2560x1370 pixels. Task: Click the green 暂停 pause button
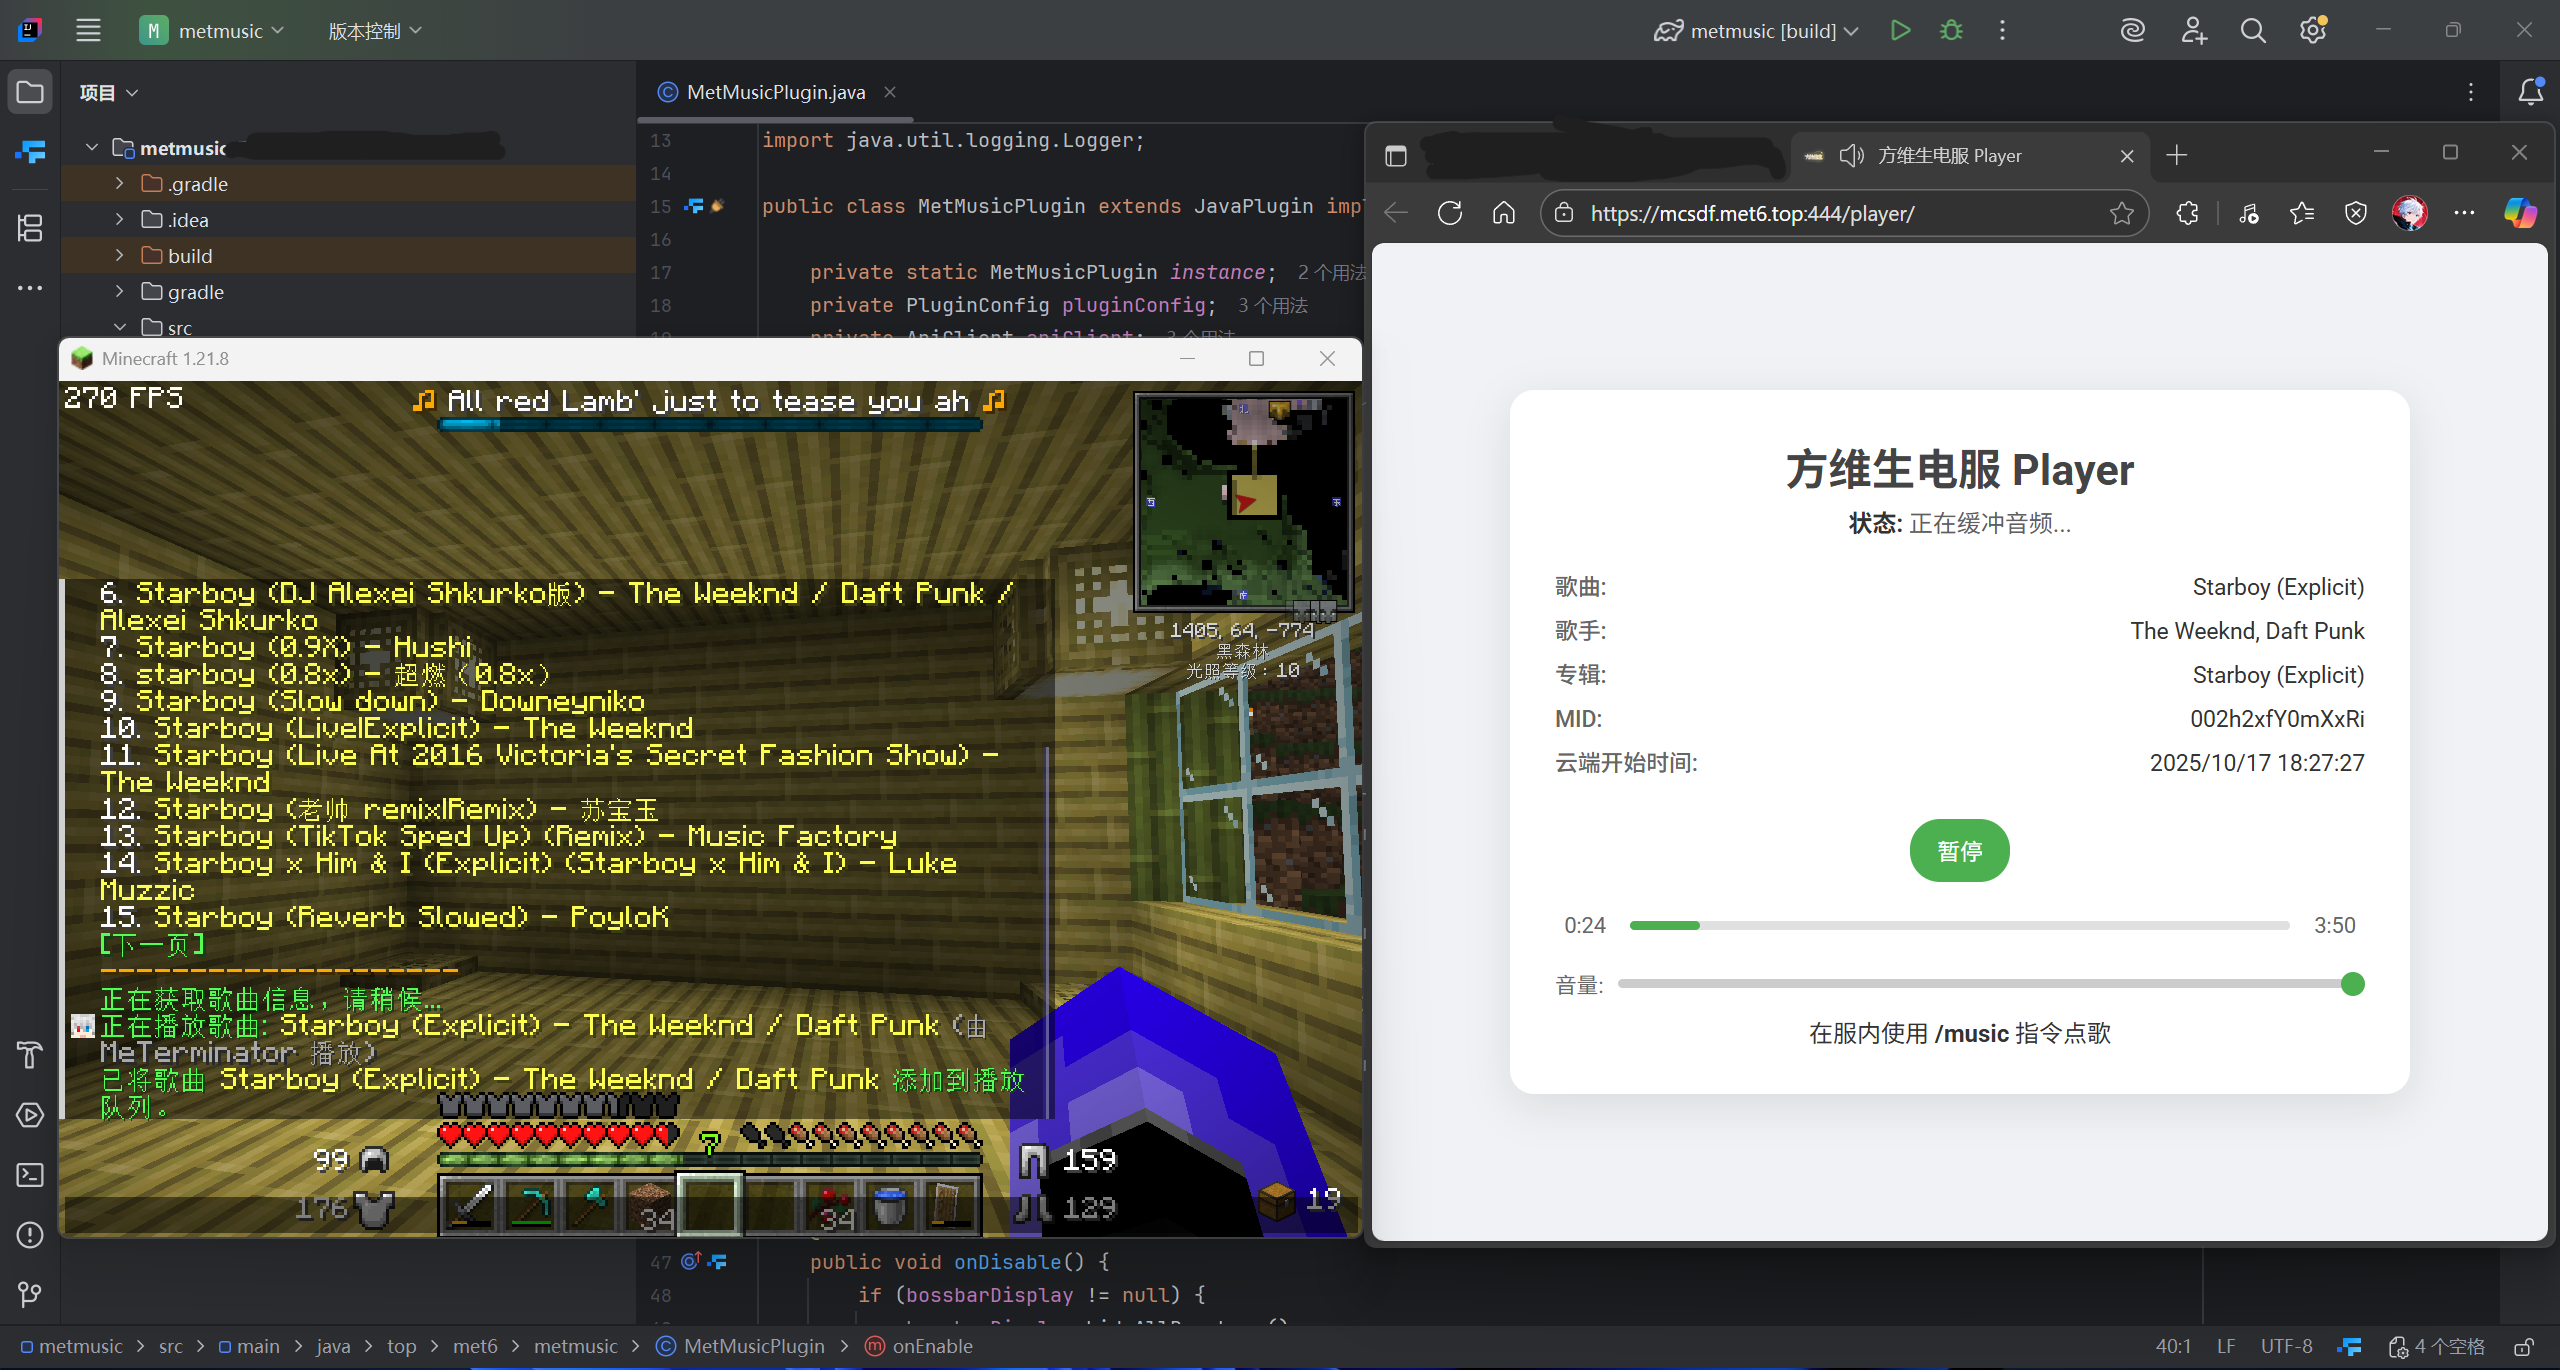(x=1959, y=851)
